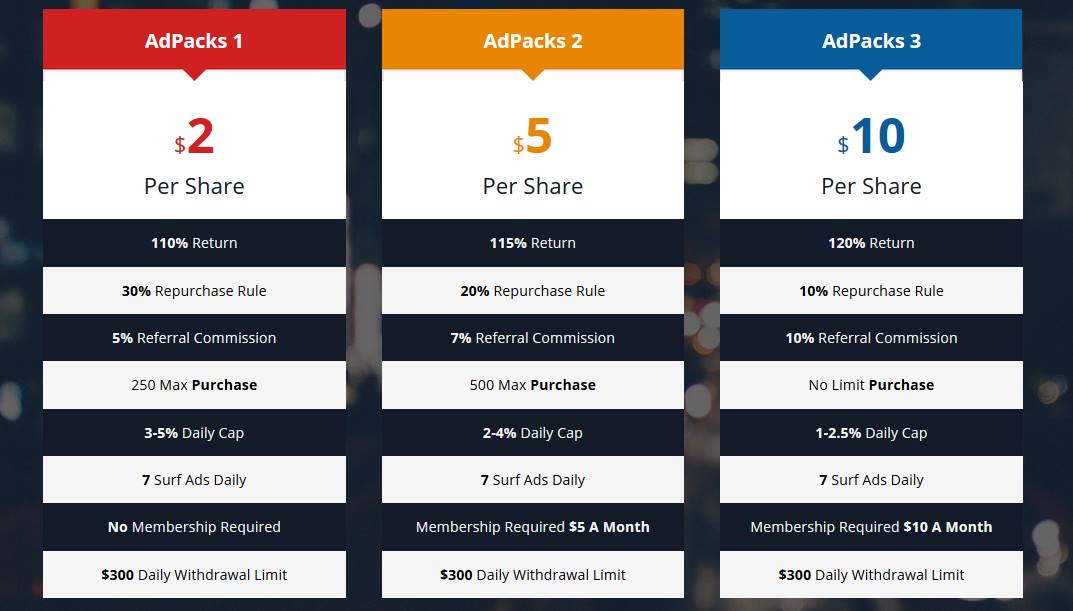The width and height of the screenshot is (1073, 611).
Task: Select the $10 Per Share price
Action: point(871,156)
